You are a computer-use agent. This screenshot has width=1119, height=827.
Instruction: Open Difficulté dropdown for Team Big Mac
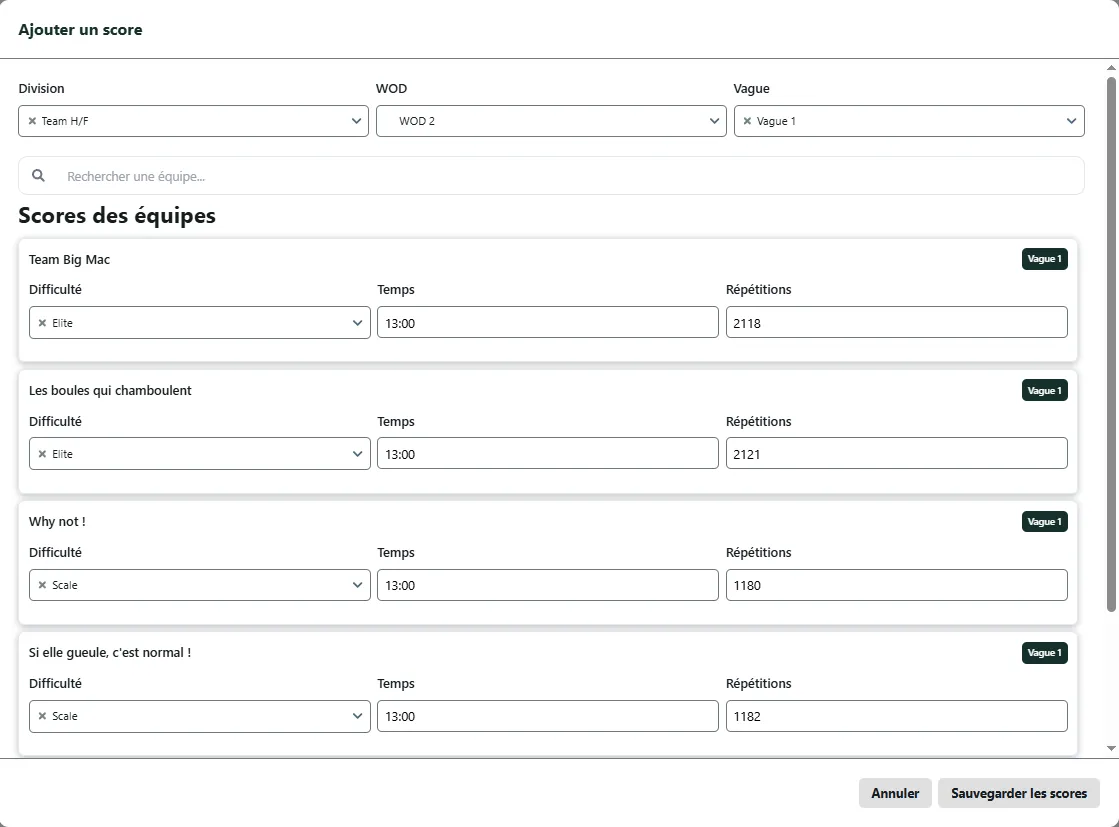(357, 323)
